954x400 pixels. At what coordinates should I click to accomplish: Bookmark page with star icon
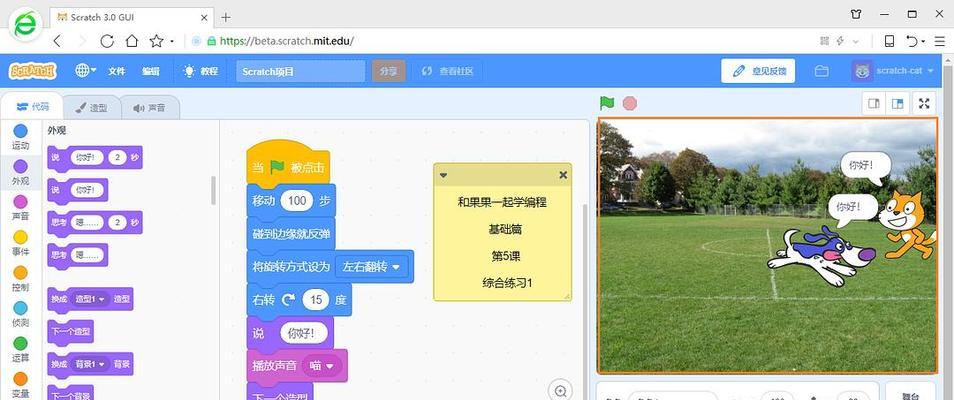click(156, 41)
